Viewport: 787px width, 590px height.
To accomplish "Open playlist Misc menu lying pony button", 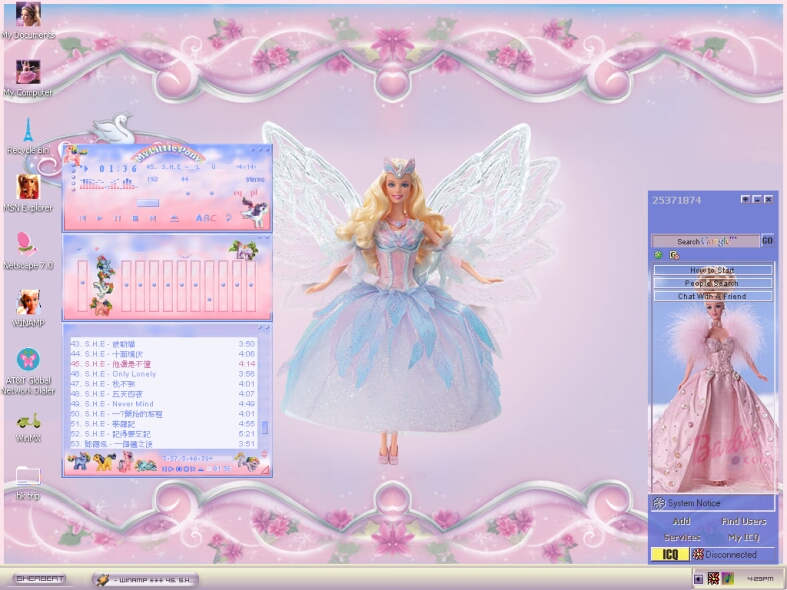I will click(146, 466).
